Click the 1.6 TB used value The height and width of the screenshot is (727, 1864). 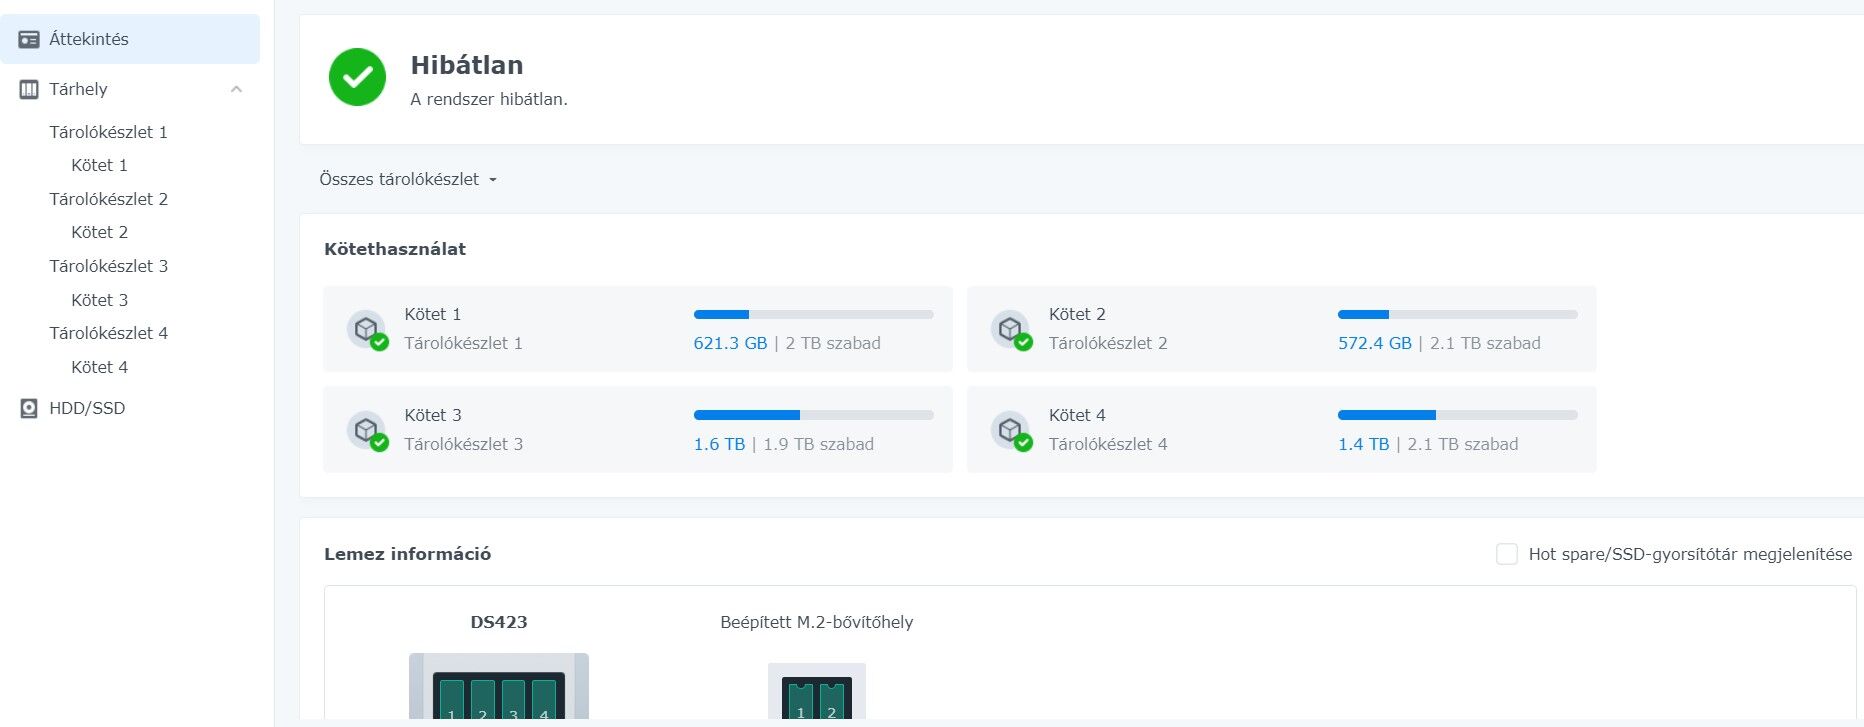[719, 444]
